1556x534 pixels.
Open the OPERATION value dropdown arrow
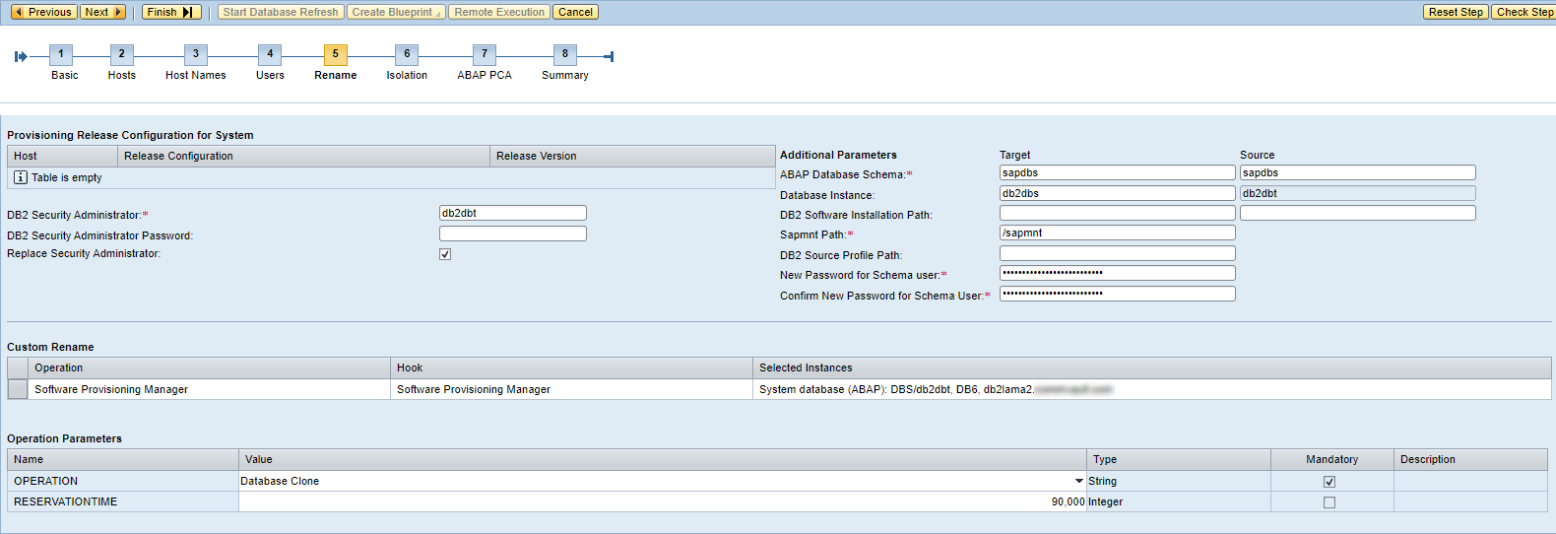point(1079,481)
